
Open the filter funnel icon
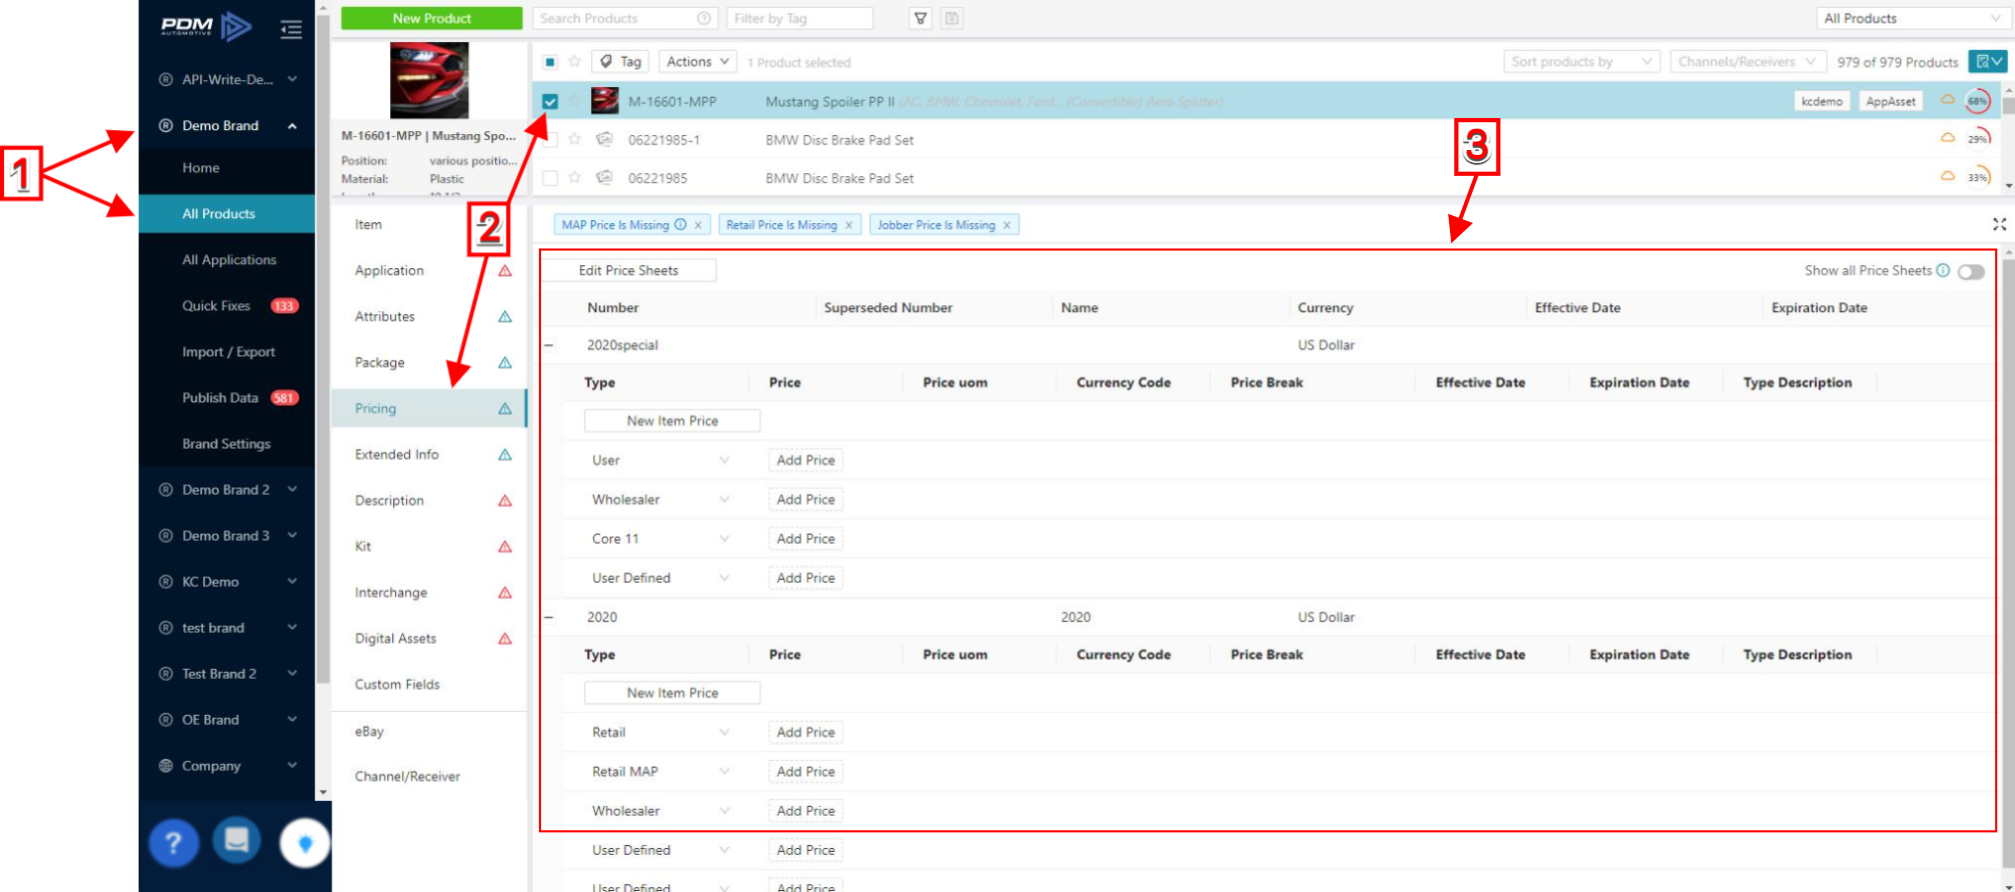(x=921, y=18)
